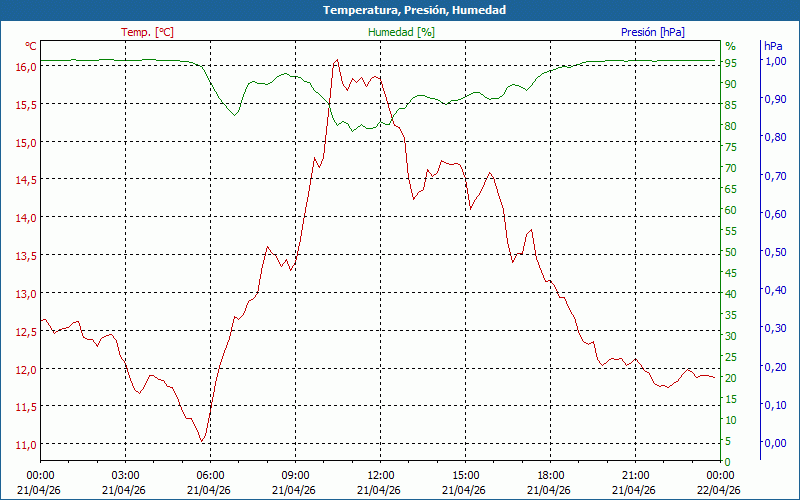Click the blue hPa axis unit label
The image size is (800, 500).
click(773, 46)
